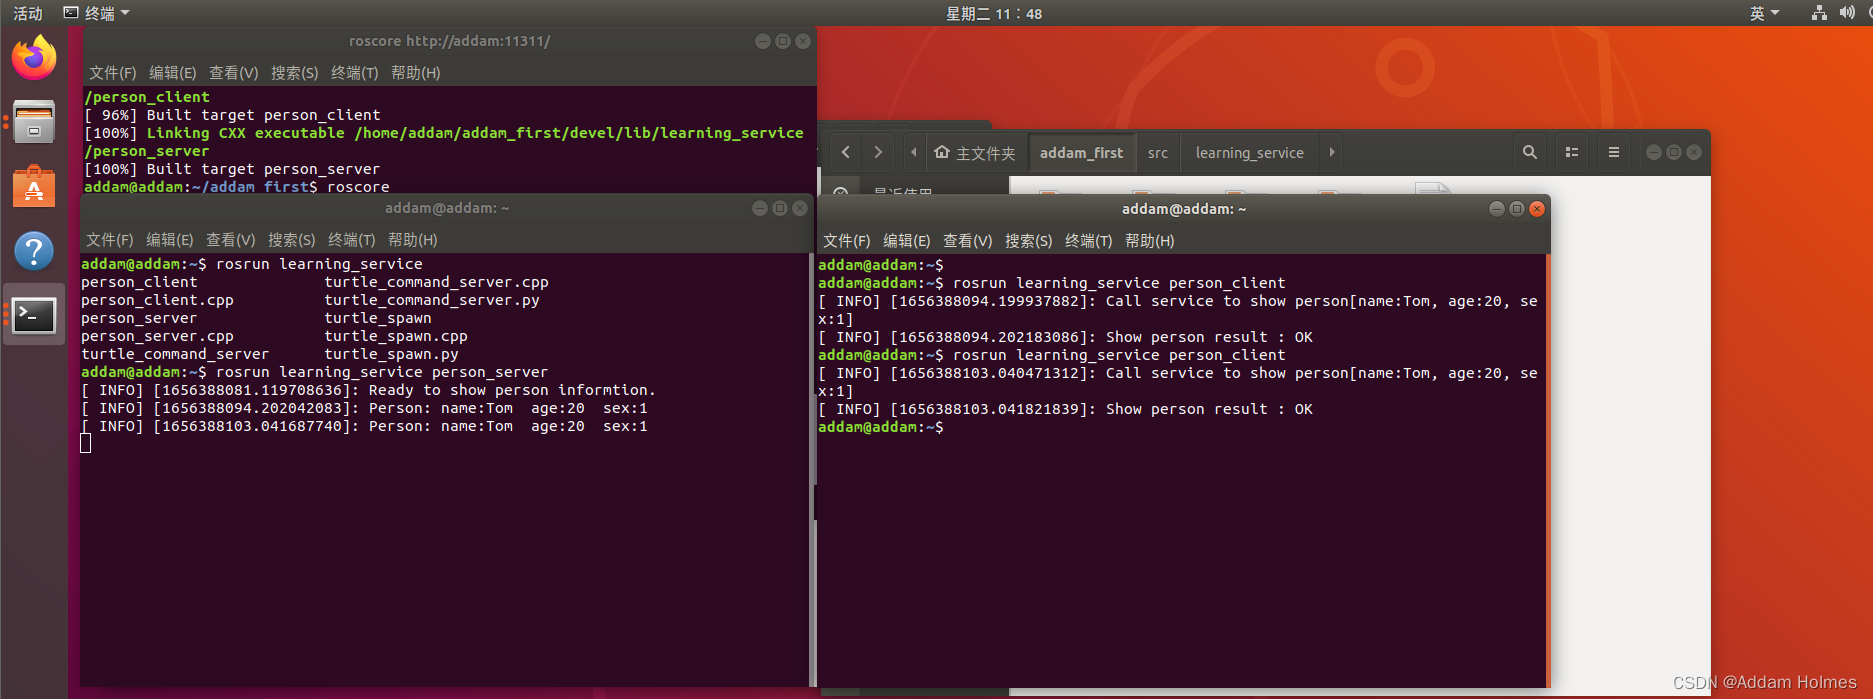Viewport: 1873px width, 699px height.
Task: Show next path segments in file manager
Action: coord(1332,152)
